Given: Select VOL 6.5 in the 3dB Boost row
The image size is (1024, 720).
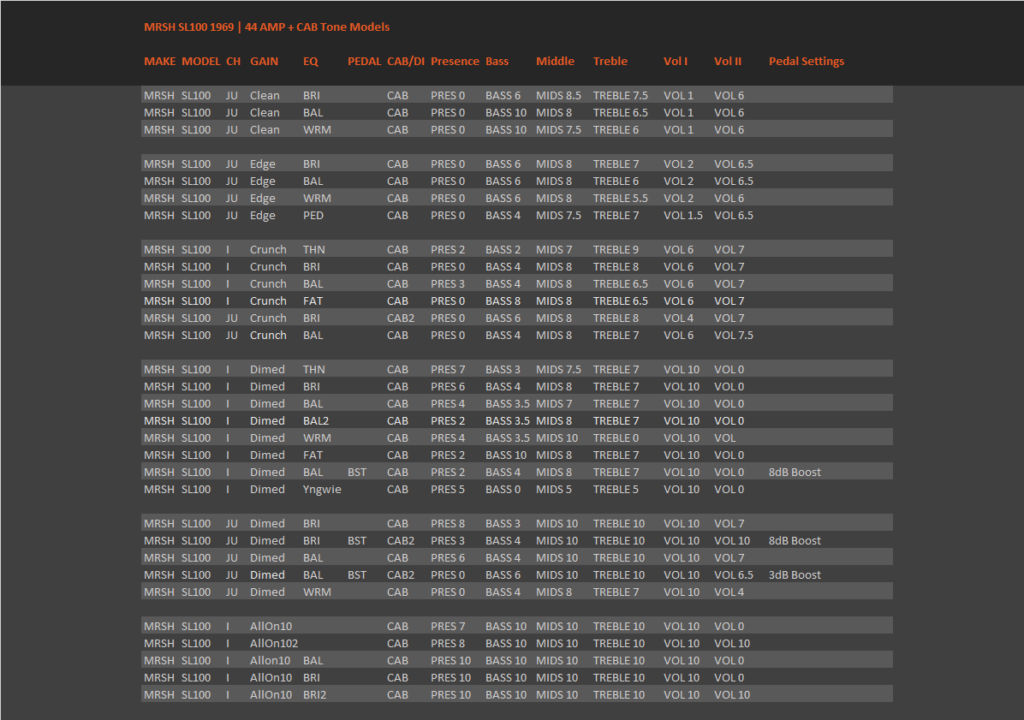Looking at the screenshot, I should coord(733,575).
